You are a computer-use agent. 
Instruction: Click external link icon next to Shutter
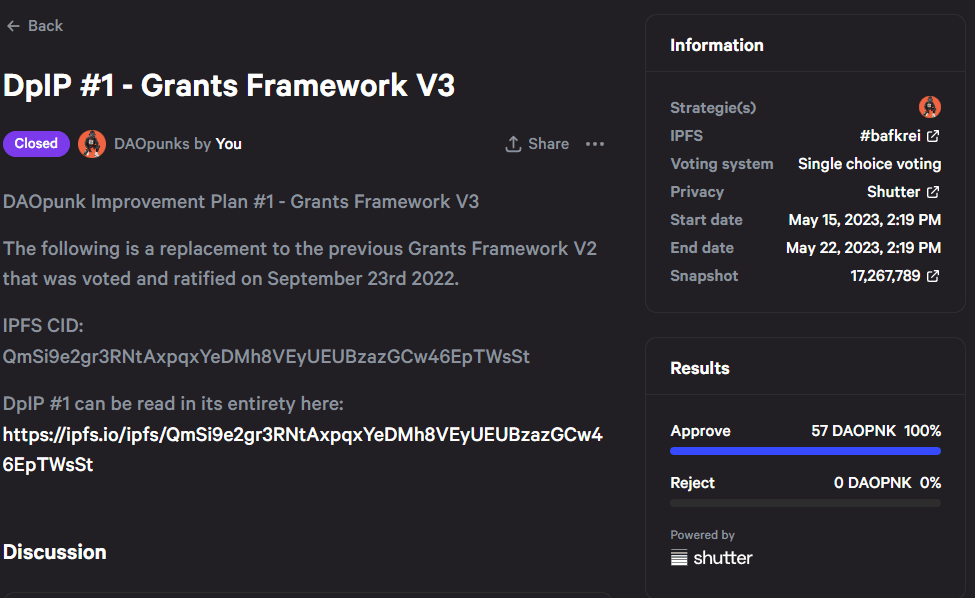[x=933, y=191]
